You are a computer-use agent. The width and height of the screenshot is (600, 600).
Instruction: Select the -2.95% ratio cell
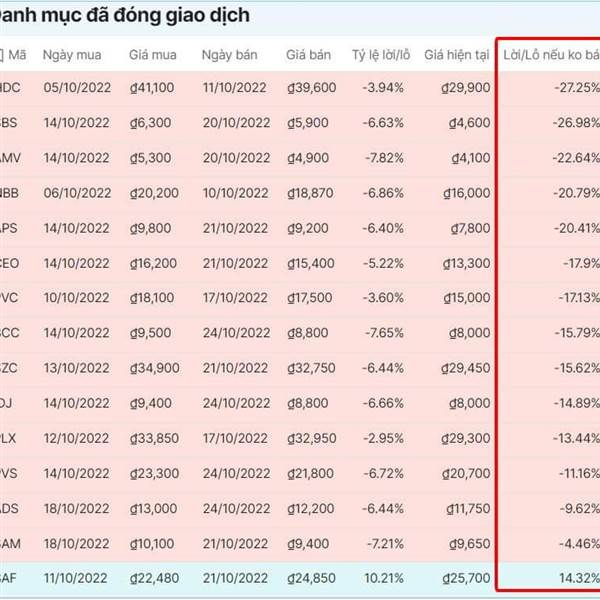383,438
